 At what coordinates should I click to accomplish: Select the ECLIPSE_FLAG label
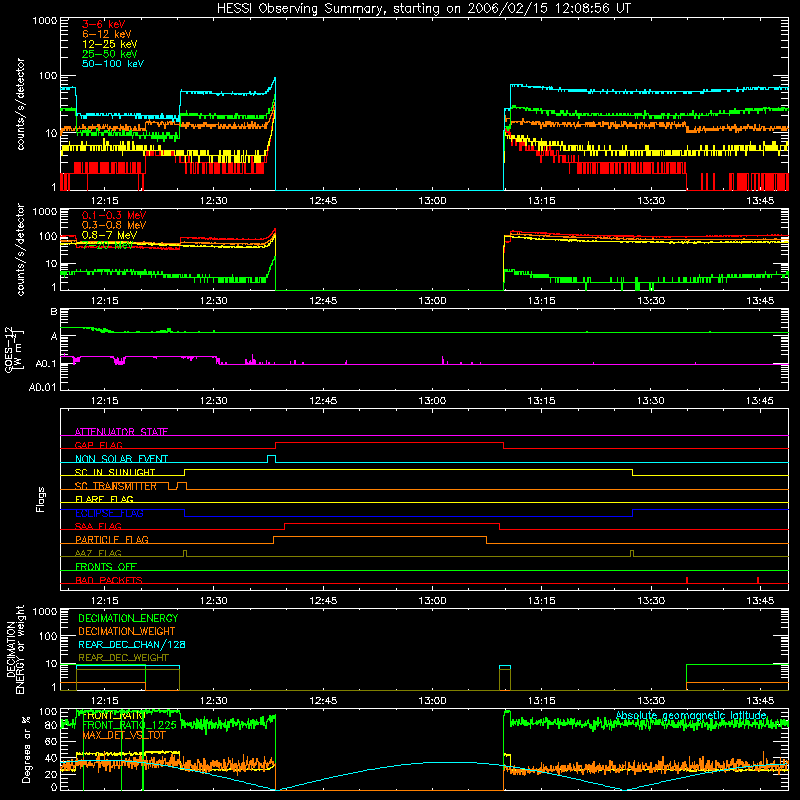click(109, 513)
